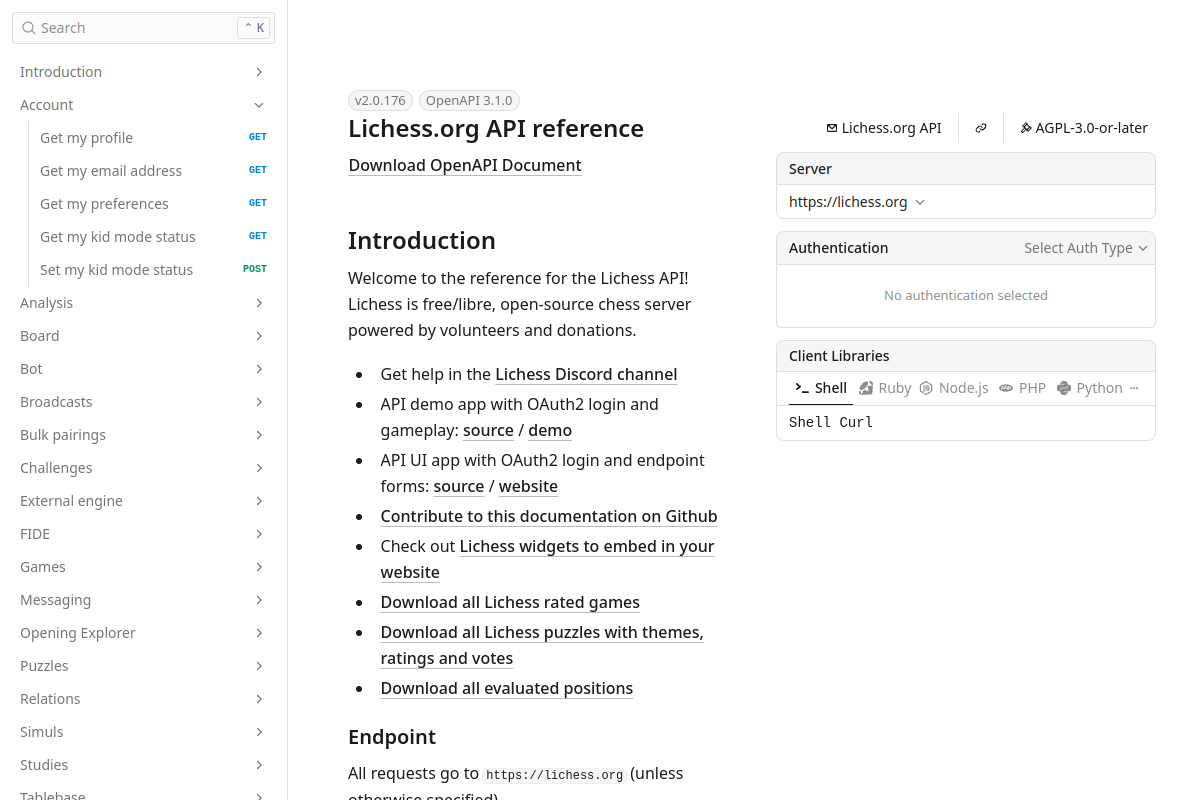
Task: Click the No authentication selected text
Action: (x=966, y=295)
